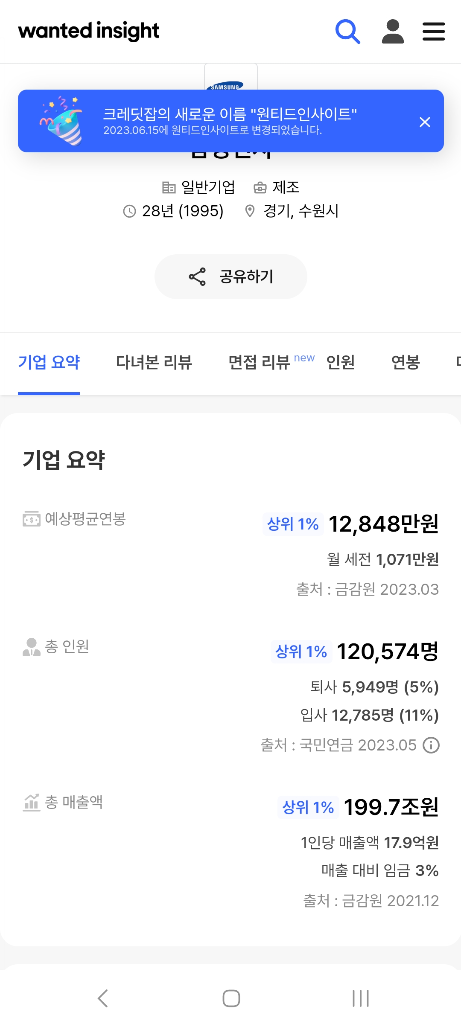
Task: Select the 인원 tab
Action: point(341,362)
